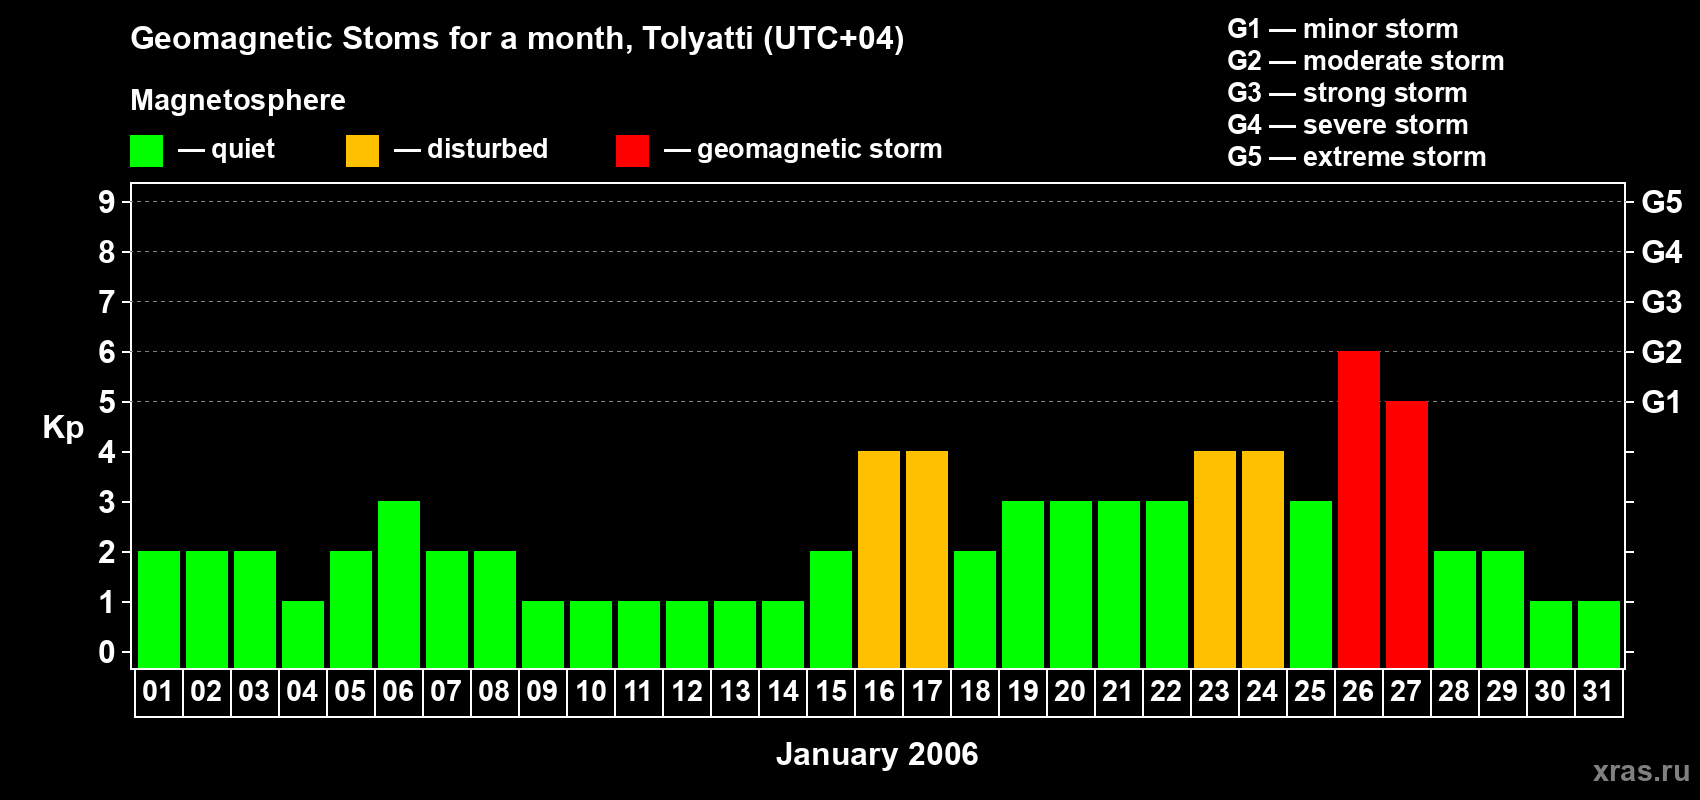
Task: Click the orange disturbed legend swatch
Action: click(x=362, y=151)
